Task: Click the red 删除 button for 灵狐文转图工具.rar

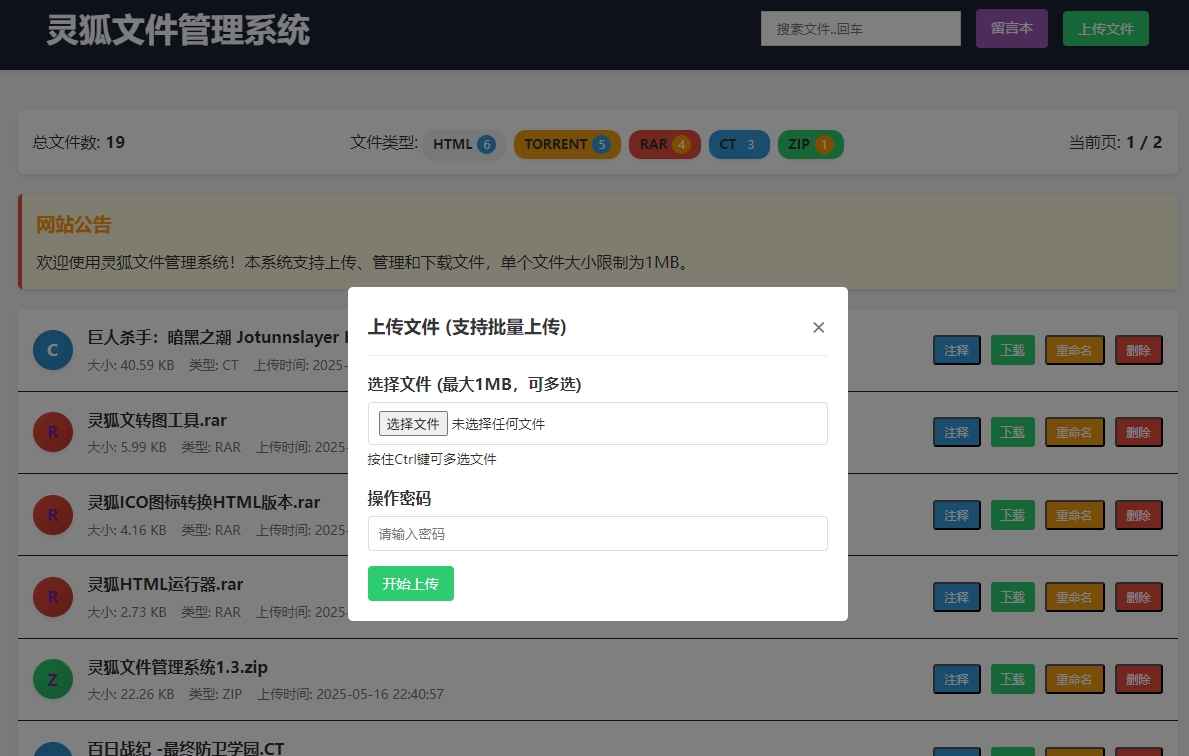Action: pos(1138,432)
